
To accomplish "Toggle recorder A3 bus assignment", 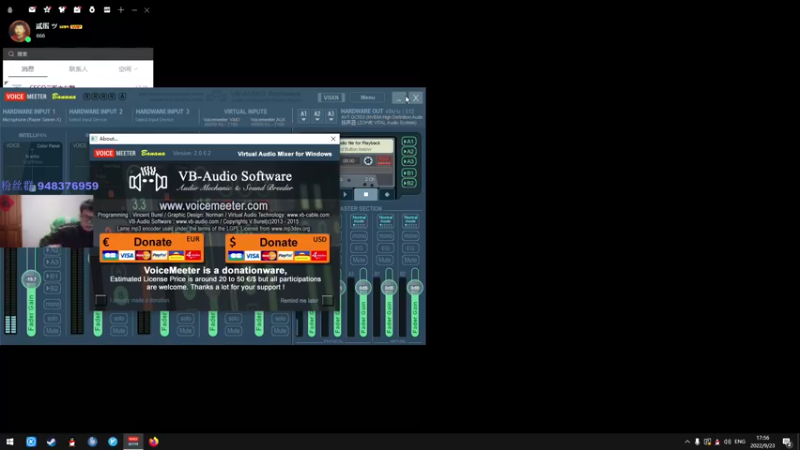I will 409,162.
